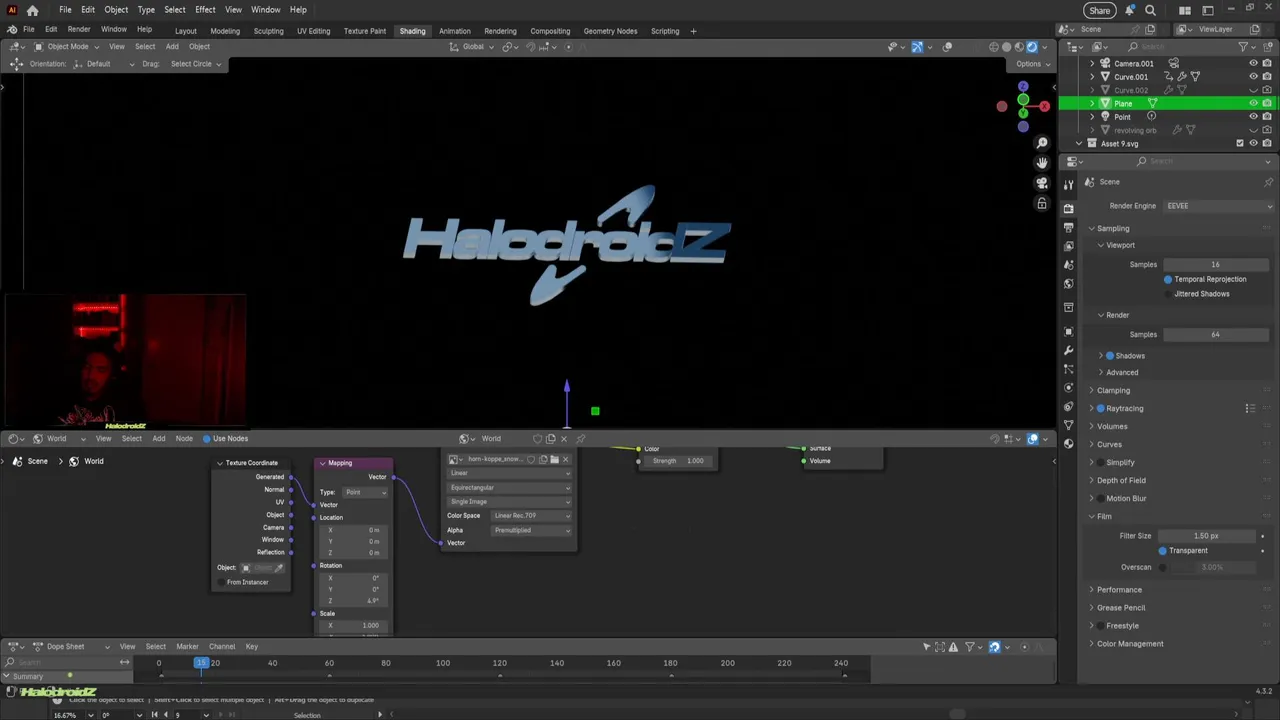Select material preview shading mode
1280x720 pixels.
[x=1019, y=47]
